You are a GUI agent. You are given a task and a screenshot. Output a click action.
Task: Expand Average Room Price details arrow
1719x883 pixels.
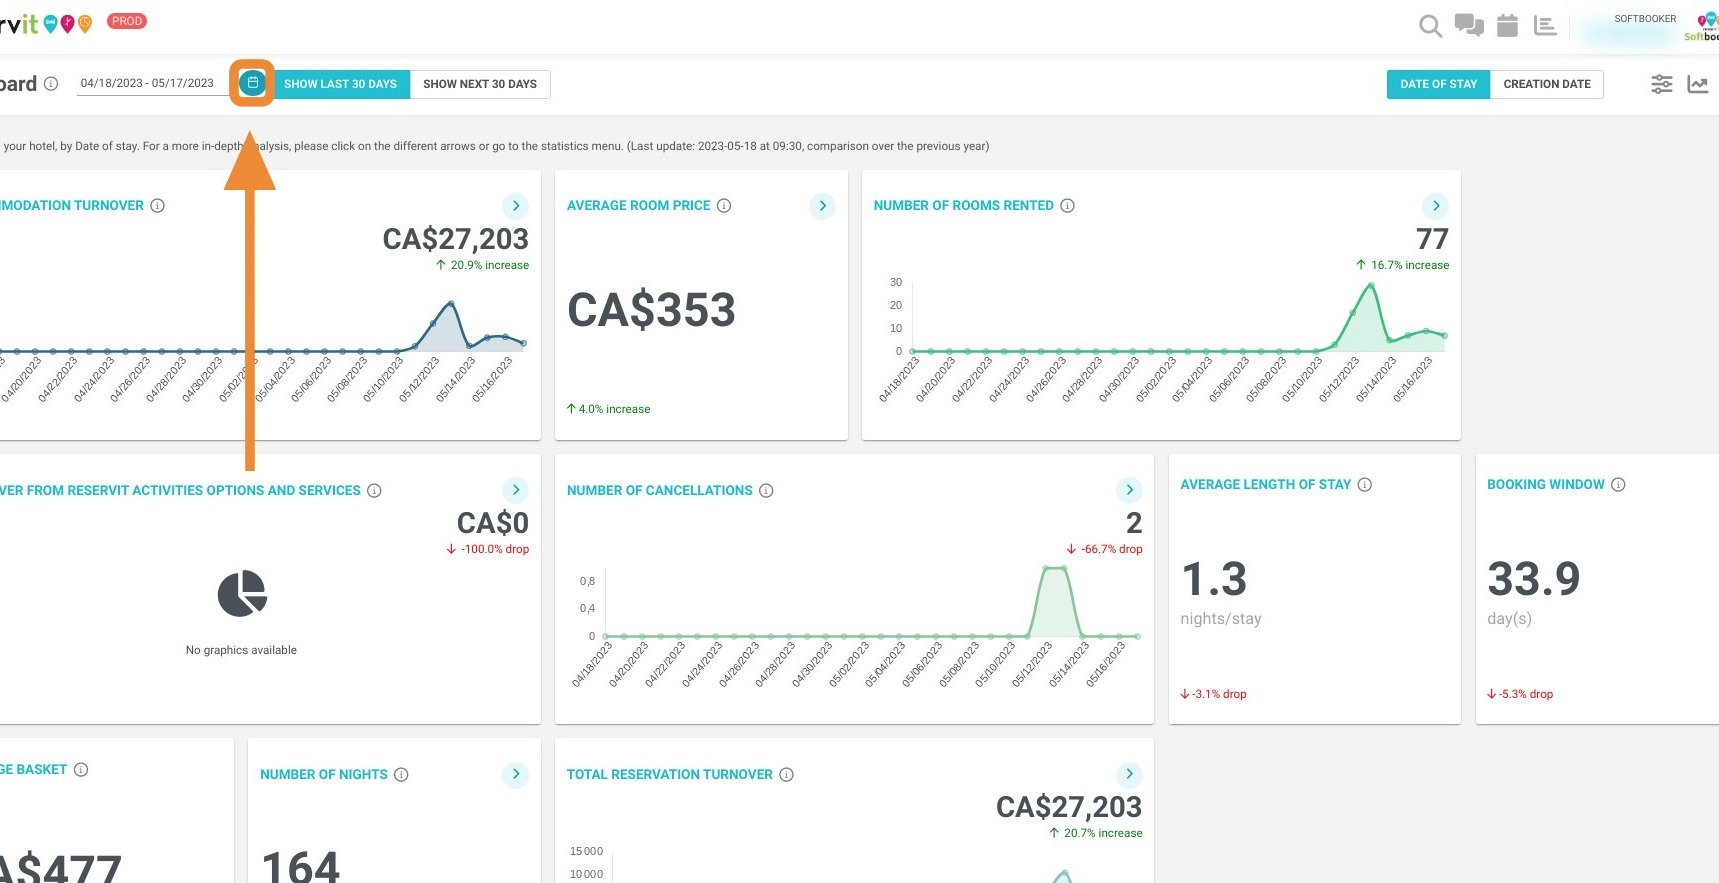point(822,206)
